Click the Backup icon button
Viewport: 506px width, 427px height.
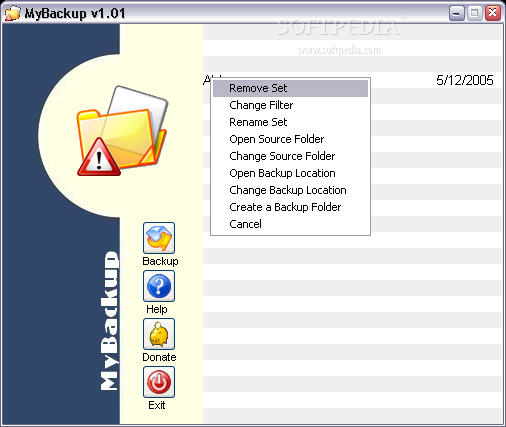(159, 238)
